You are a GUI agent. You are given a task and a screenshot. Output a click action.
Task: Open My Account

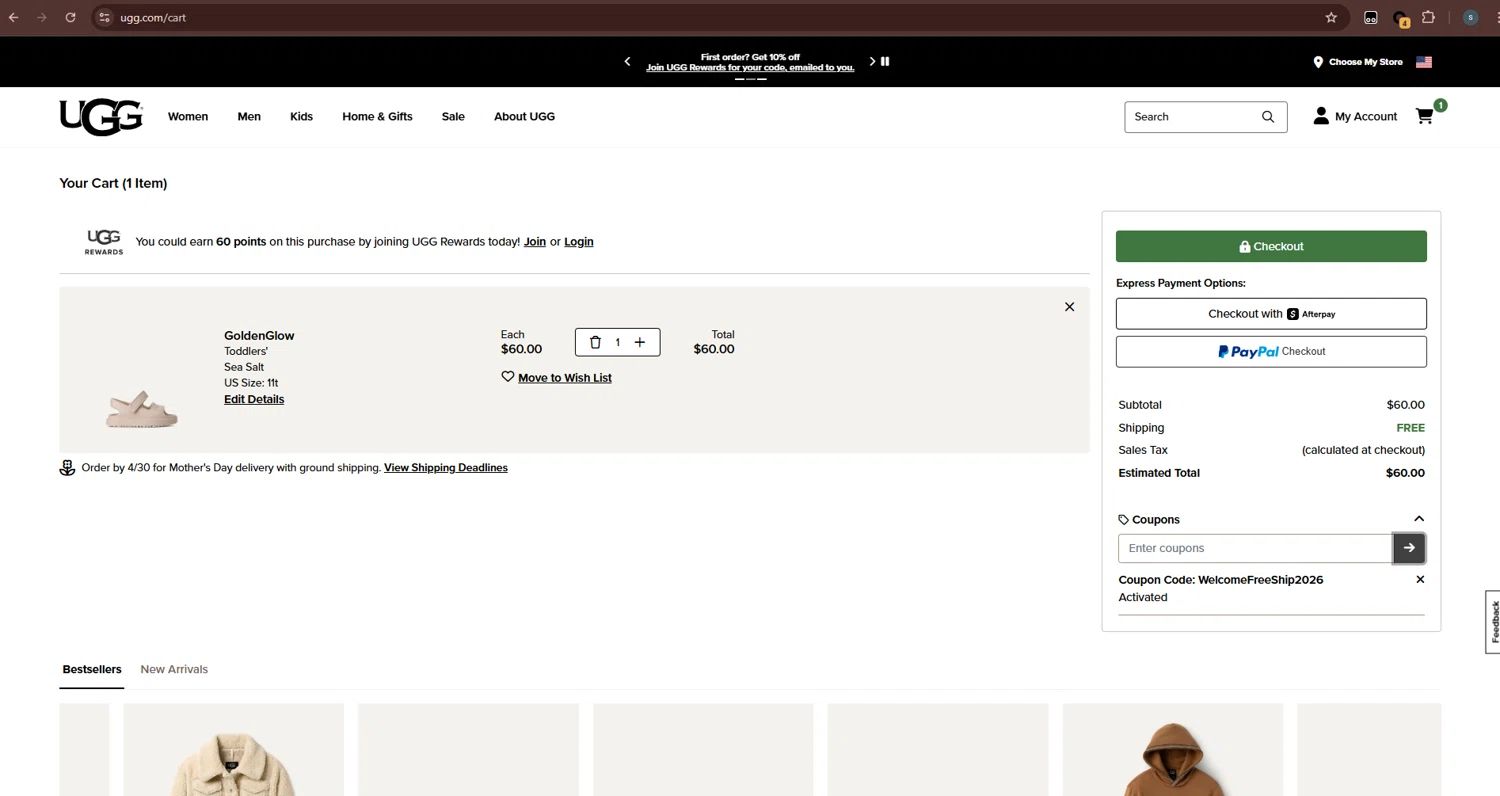pyautogui.click(x=1355, y=116)
